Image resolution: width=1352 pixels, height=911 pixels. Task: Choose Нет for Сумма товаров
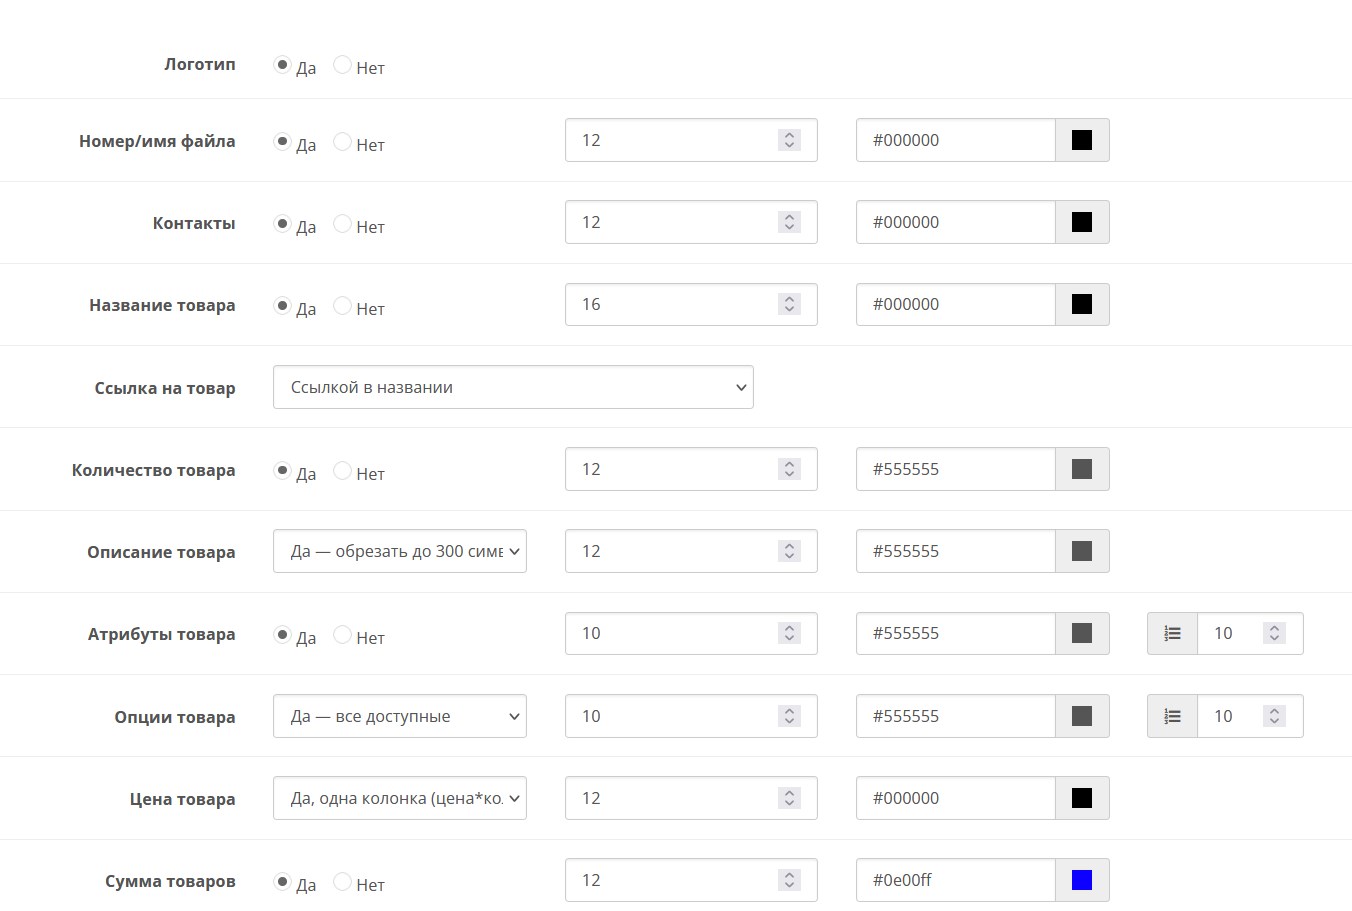click(x=342, y=882)
